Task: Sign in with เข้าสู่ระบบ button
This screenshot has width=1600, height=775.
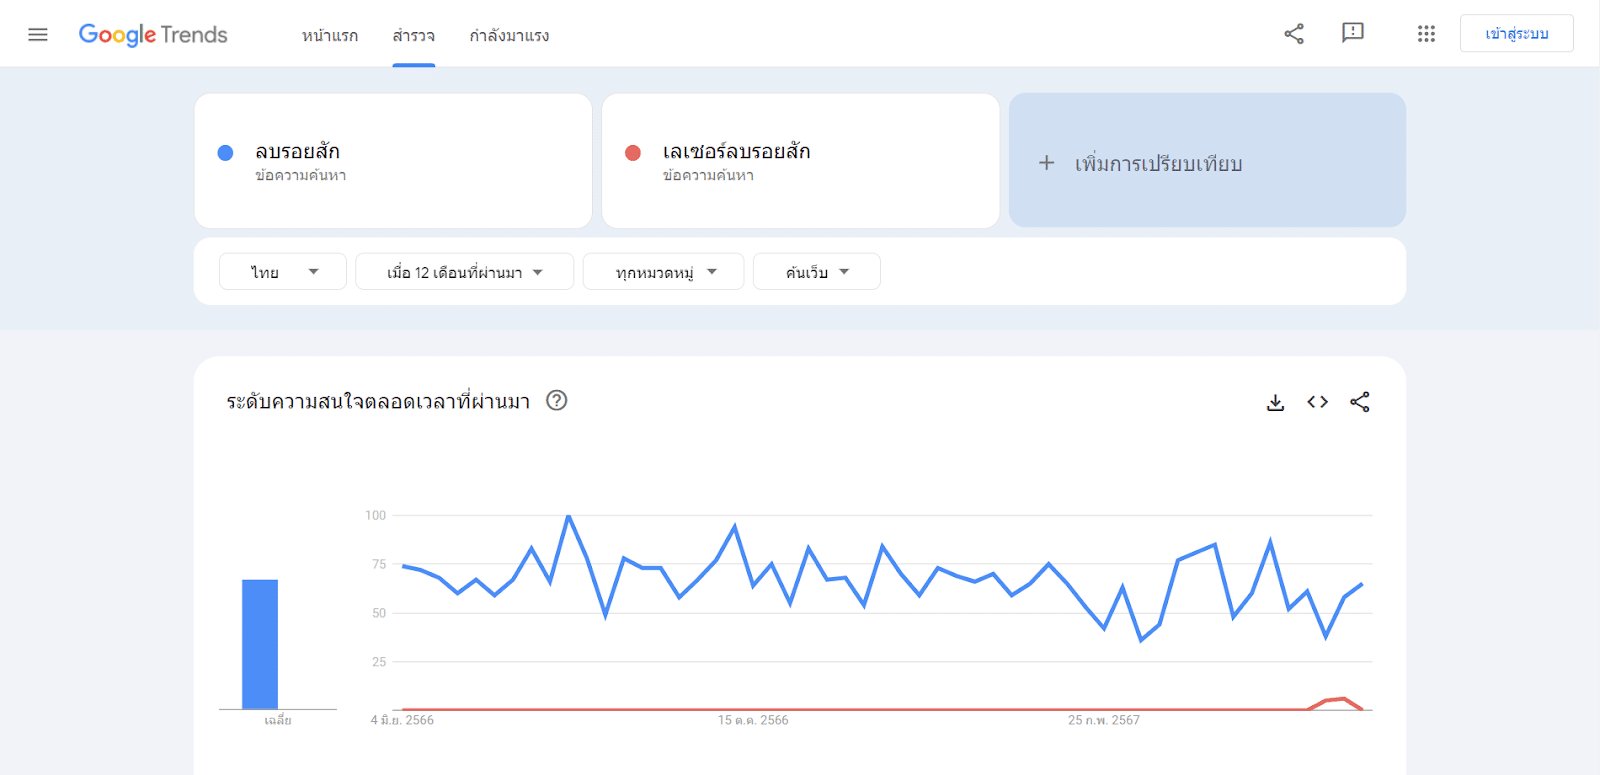Action: click(x=1516, y=33)
